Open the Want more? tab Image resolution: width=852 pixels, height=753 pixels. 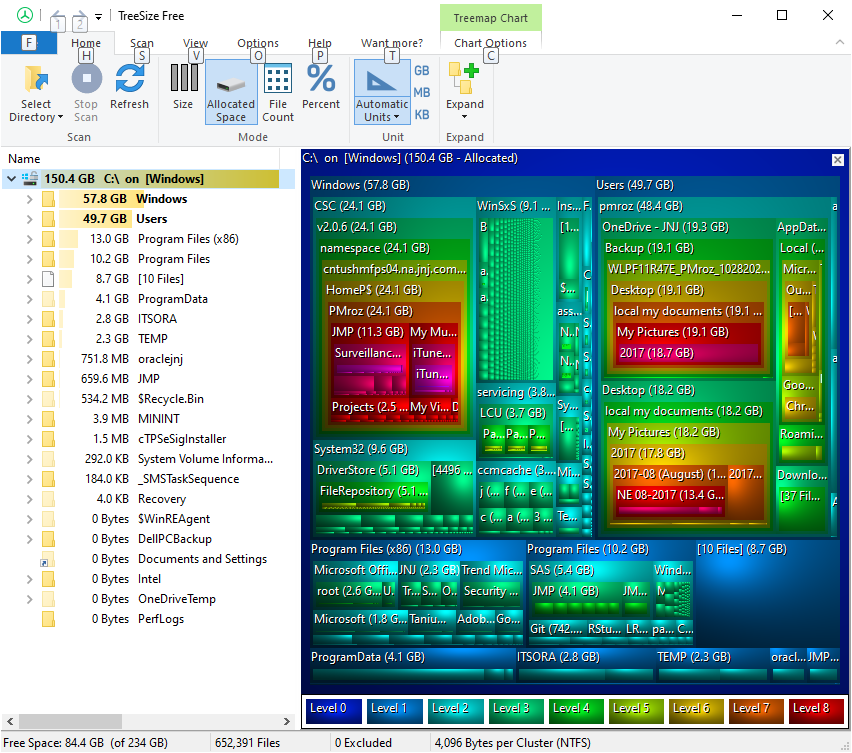tap(392, 43)
